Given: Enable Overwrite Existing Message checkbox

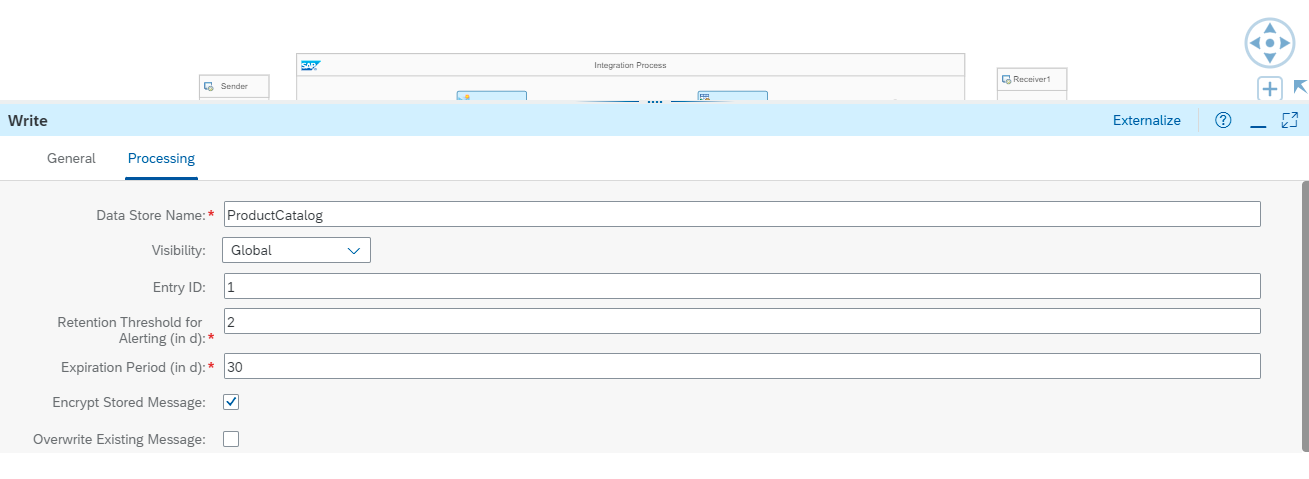Looking at the screenshot, I should pyautogui.click(x=231, y=439).
